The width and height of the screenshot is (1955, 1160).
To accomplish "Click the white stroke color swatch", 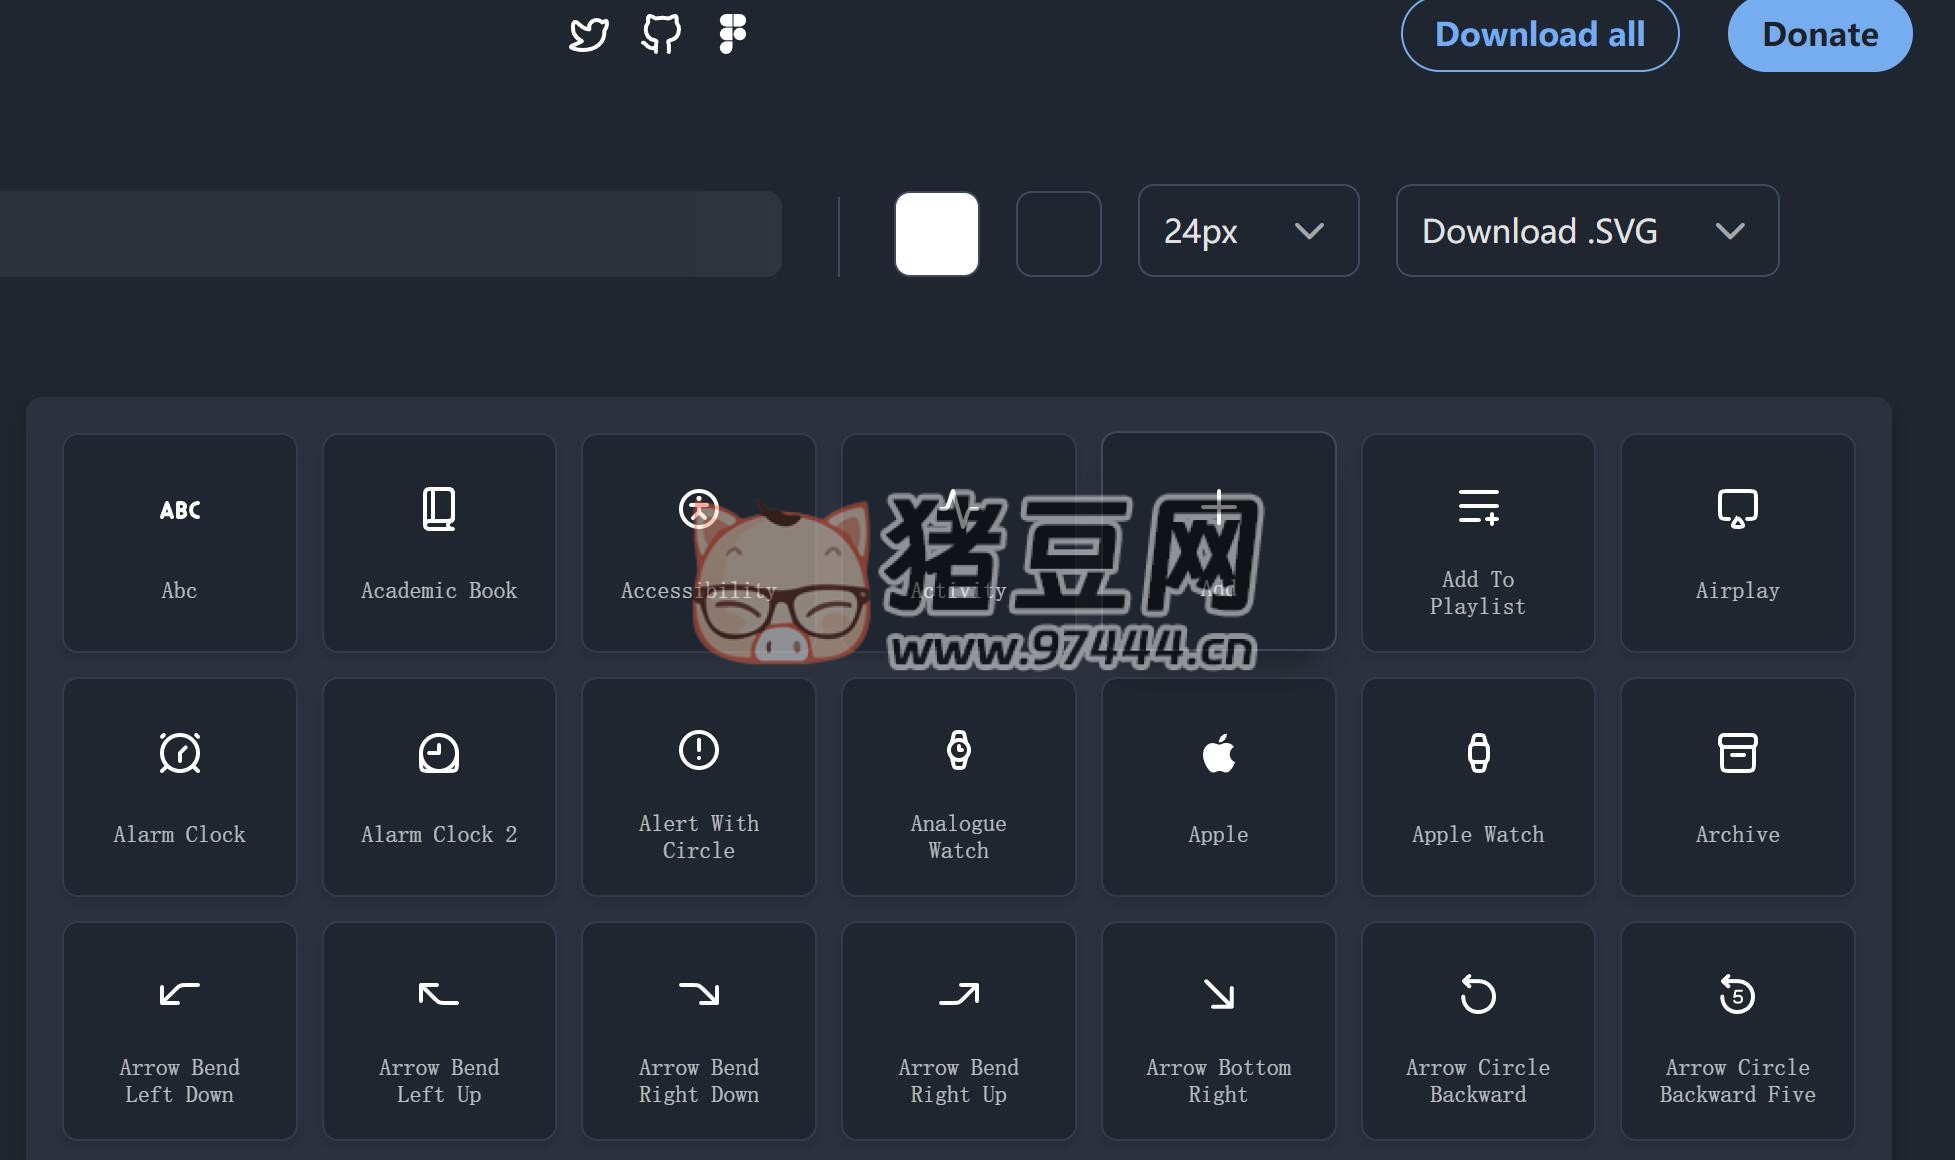I will point(936,233).
